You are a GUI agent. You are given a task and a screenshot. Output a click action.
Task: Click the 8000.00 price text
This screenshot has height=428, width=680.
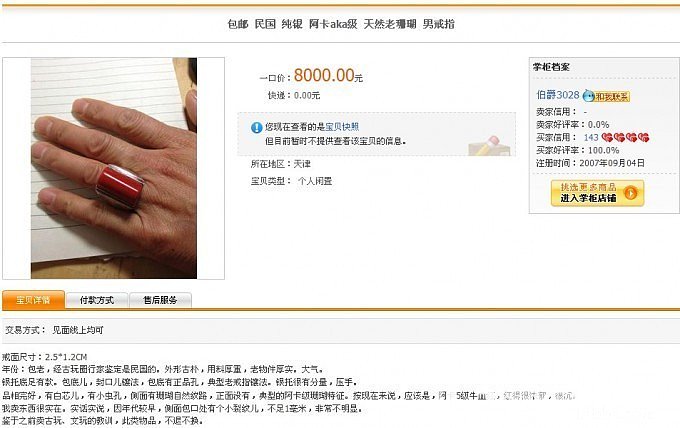pyautogui.click(x=324, y=75)
